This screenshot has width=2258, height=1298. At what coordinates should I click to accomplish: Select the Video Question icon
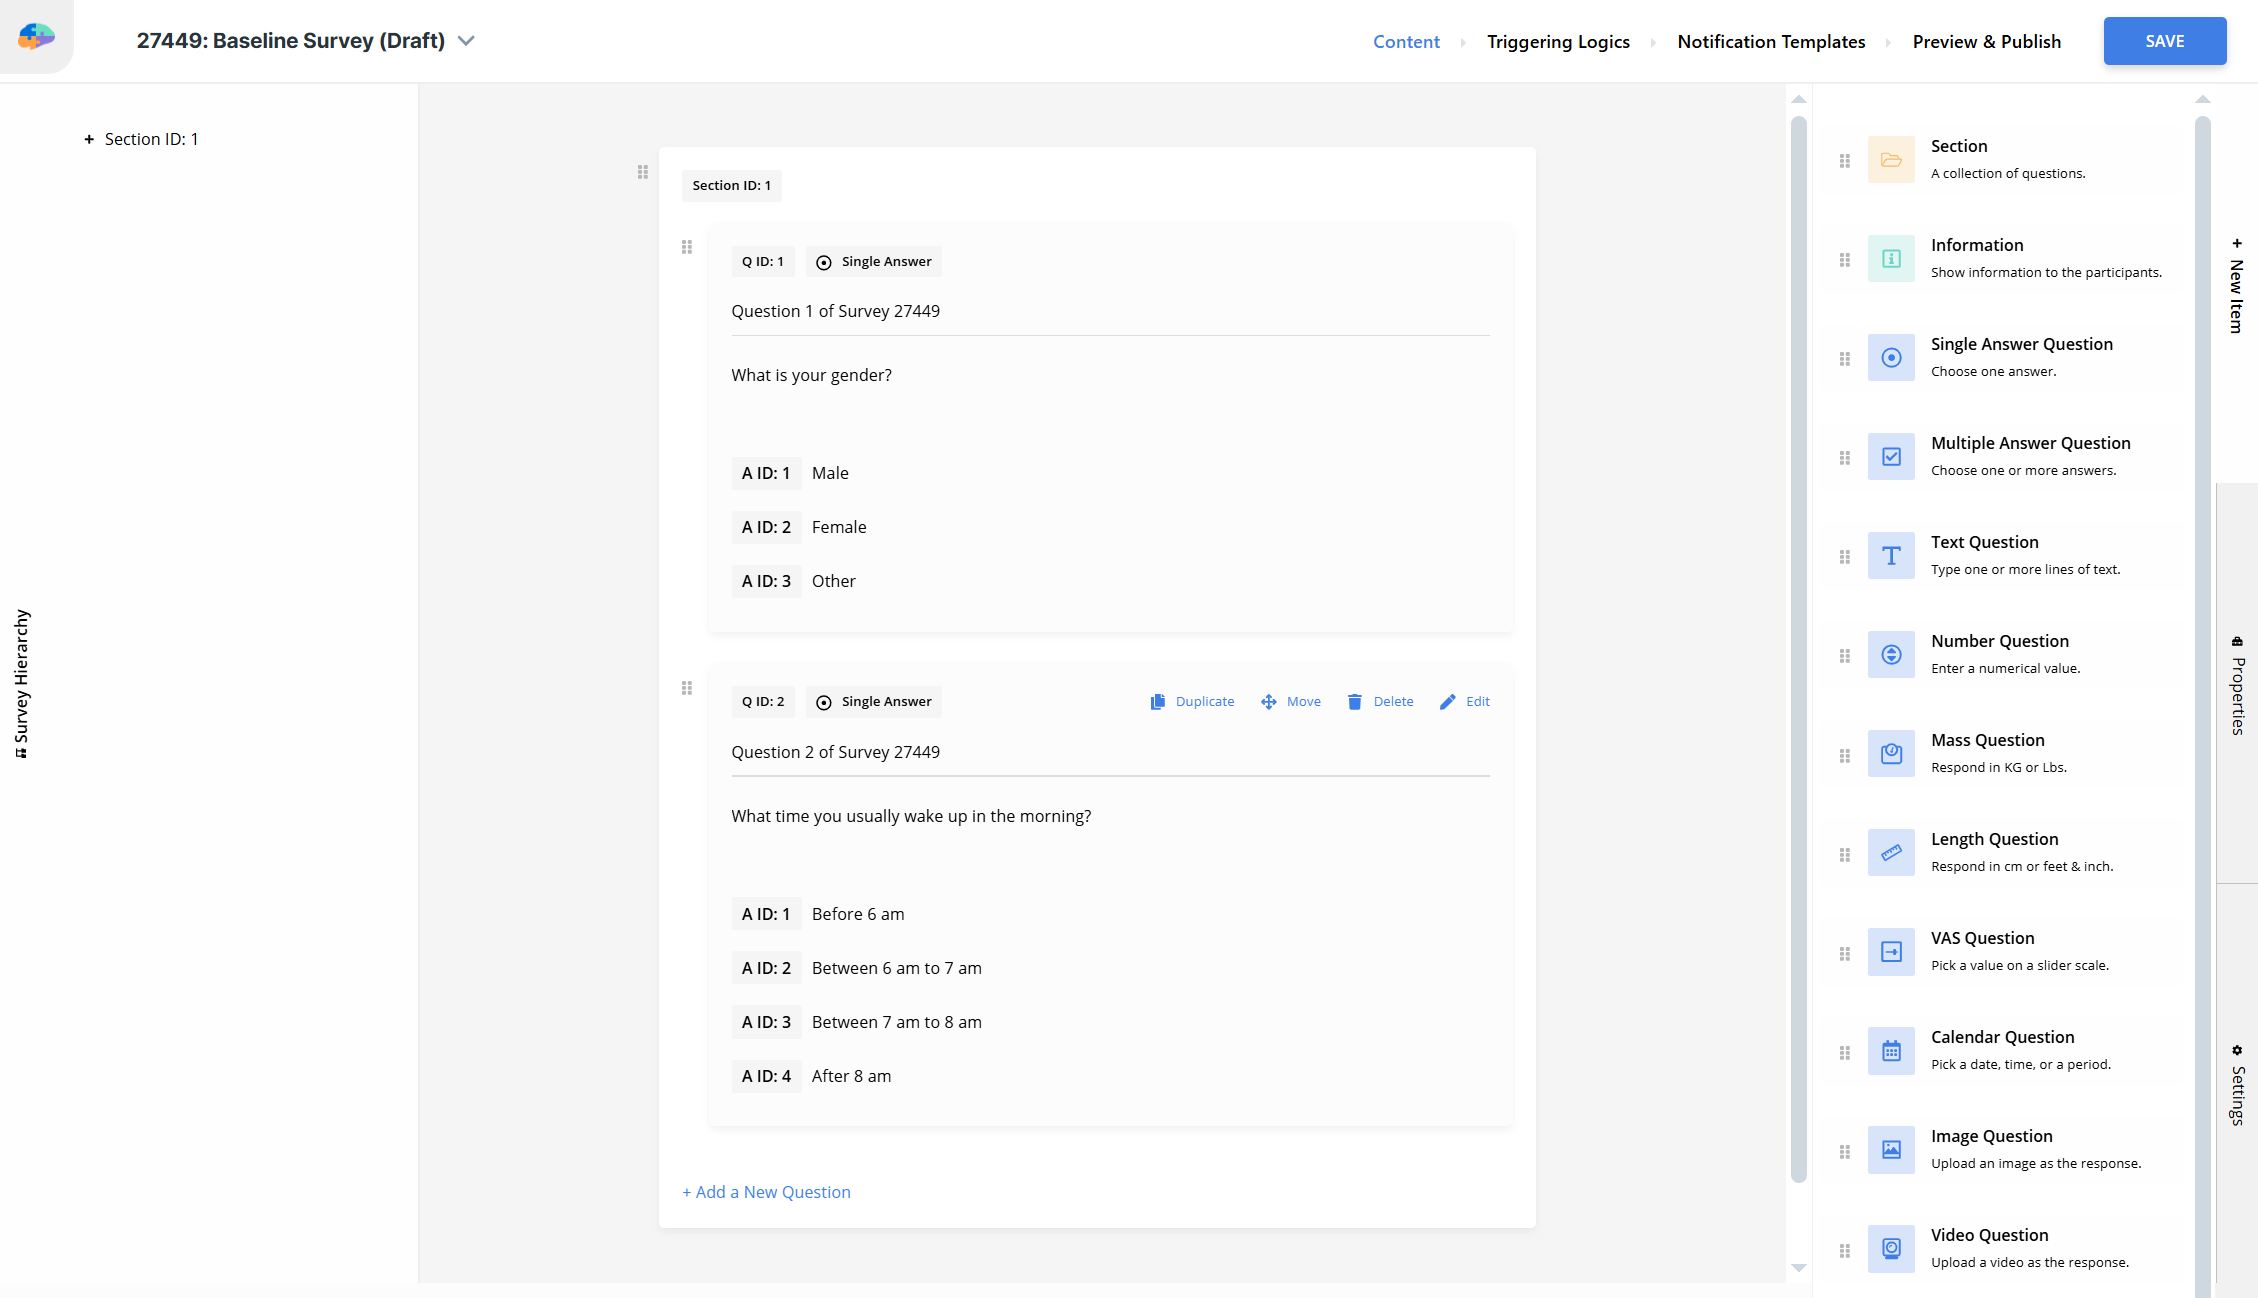[x=1890, y=1249]
